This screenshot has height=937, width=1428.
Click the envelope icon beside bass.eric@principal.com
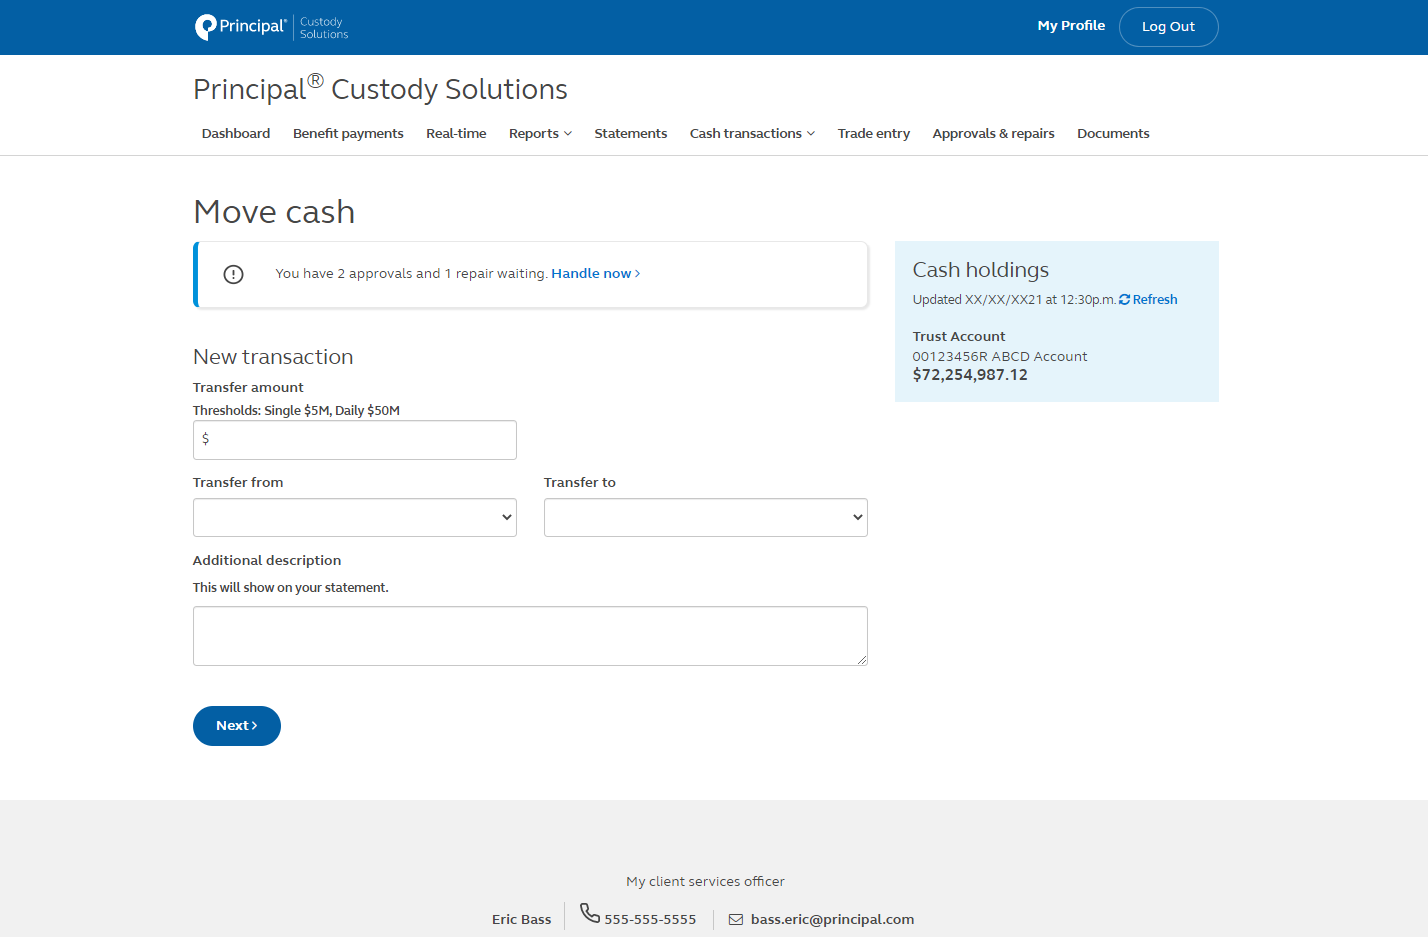tap(736, 918)
